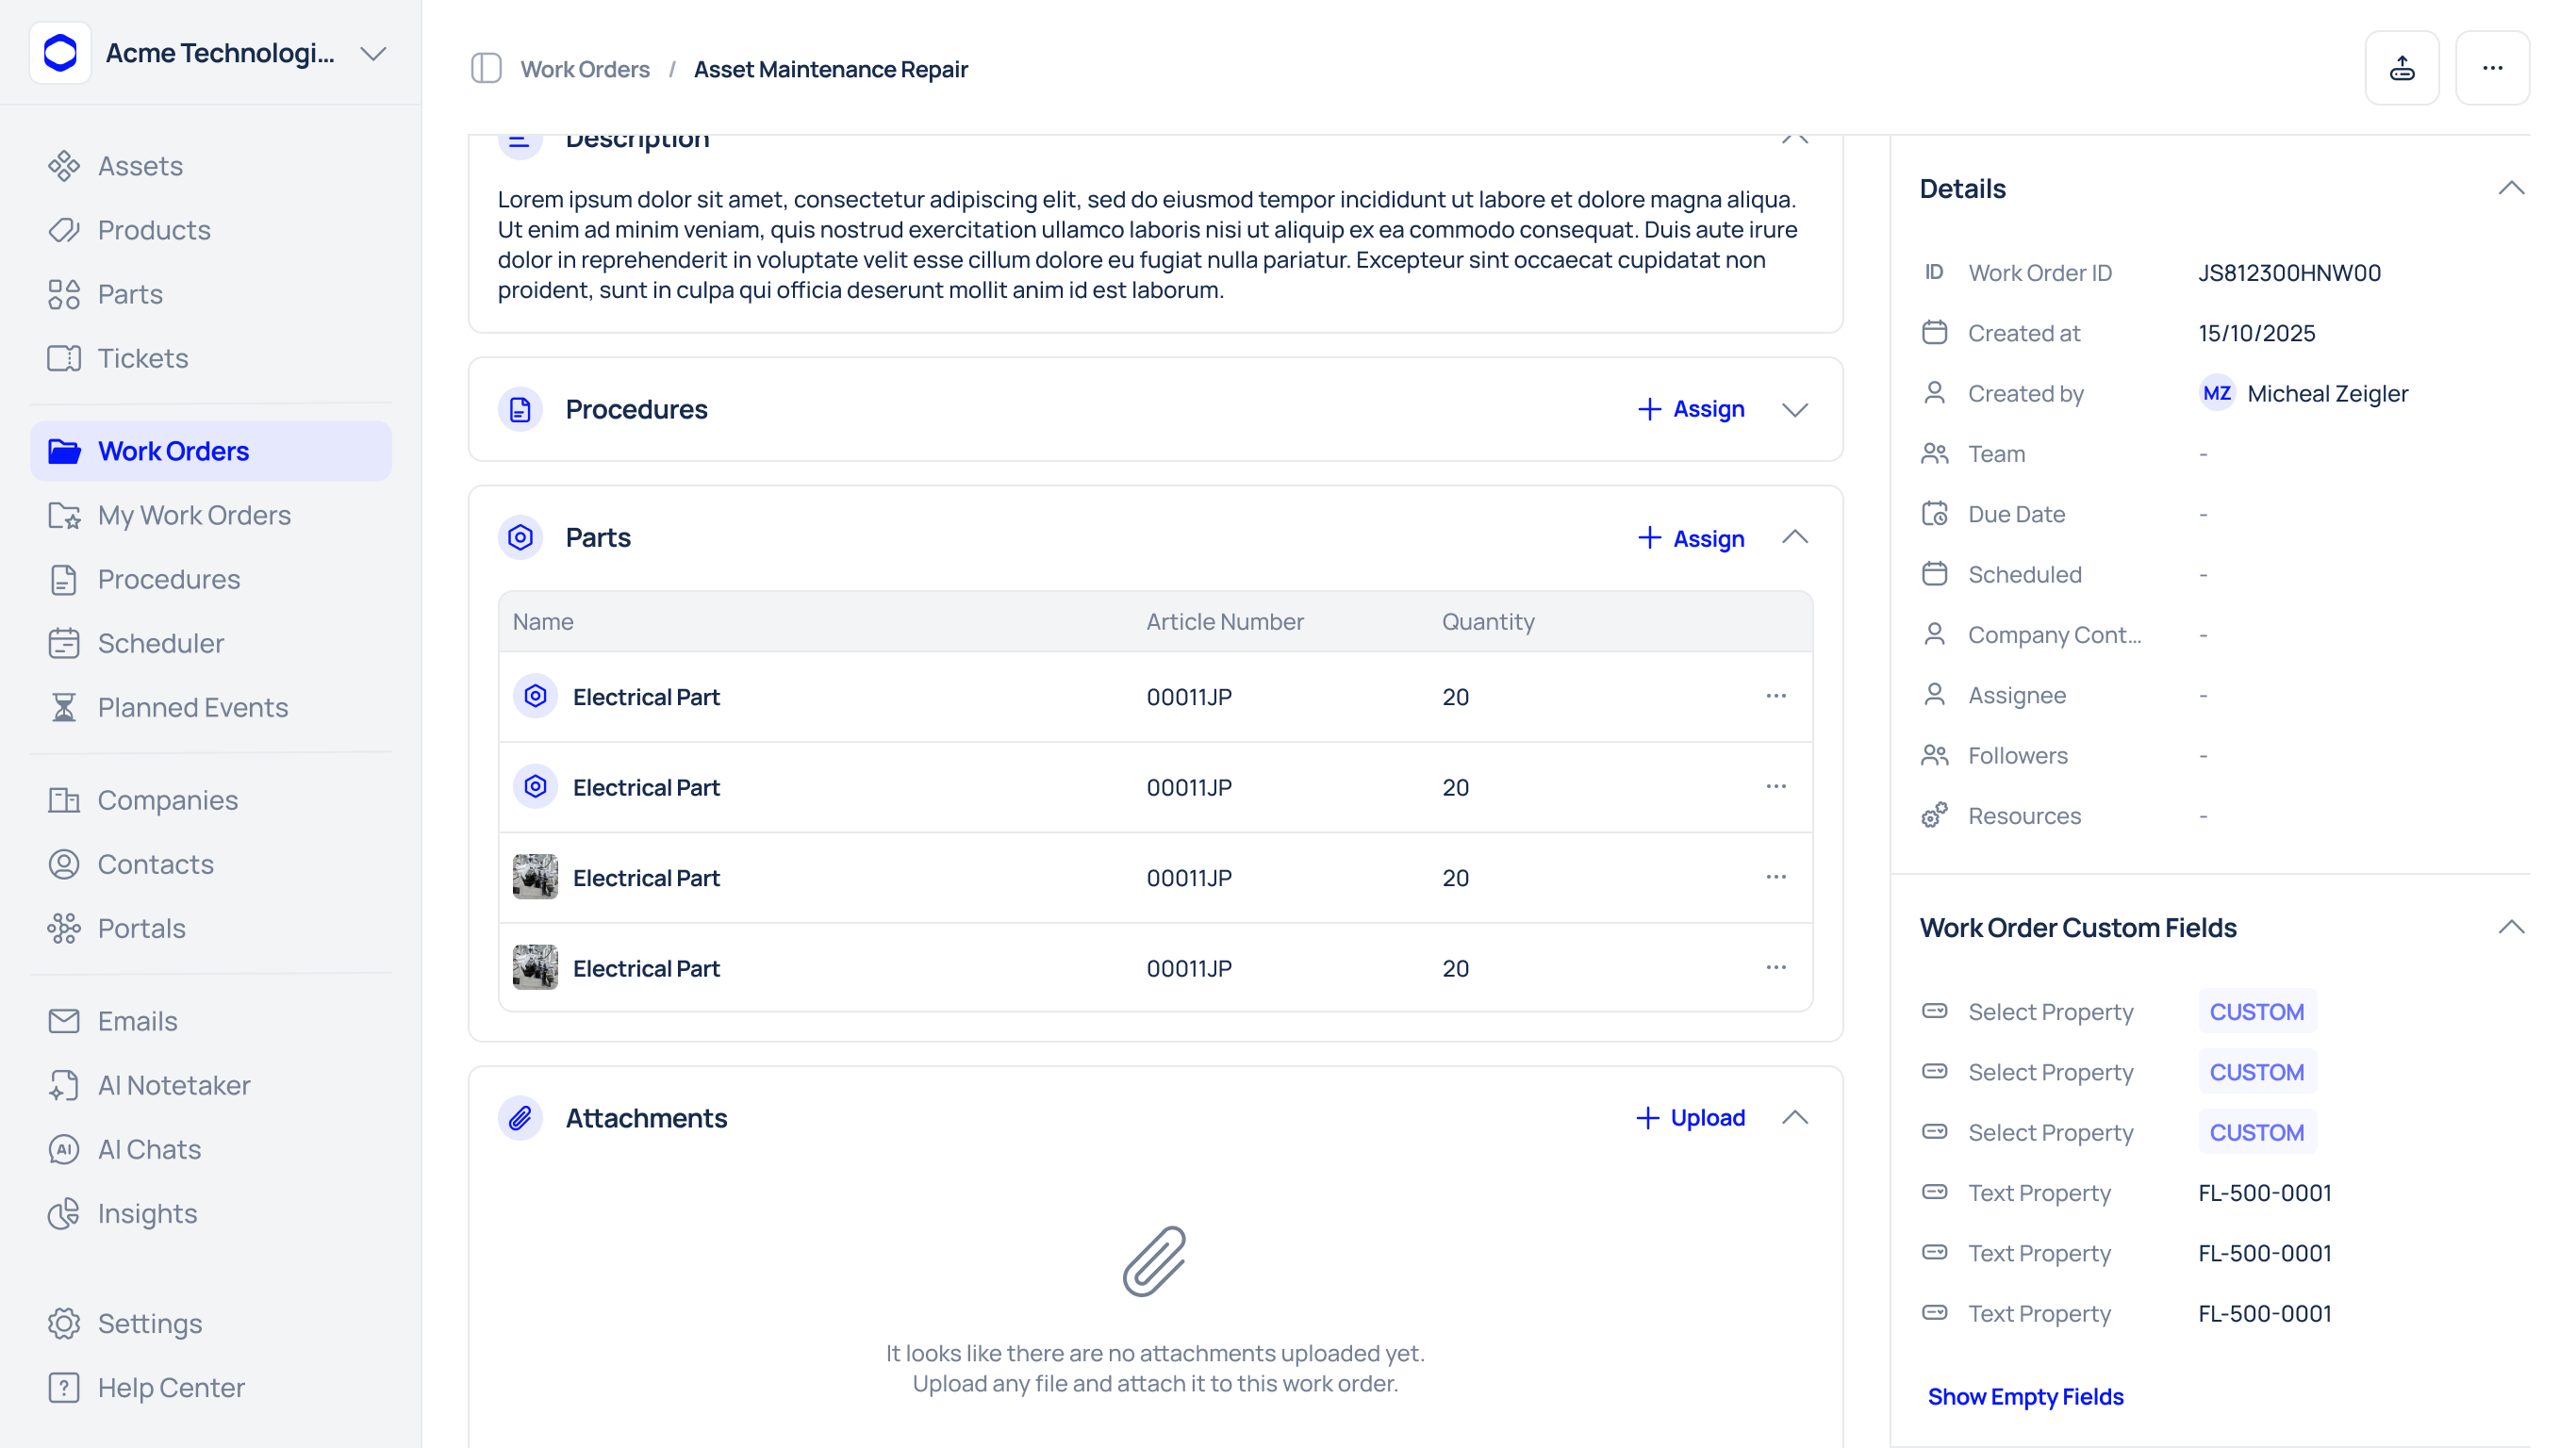This screenshot has height=1448, width=2576.
Task: Go to My Work Orders
Action: (x=194, y=515)
